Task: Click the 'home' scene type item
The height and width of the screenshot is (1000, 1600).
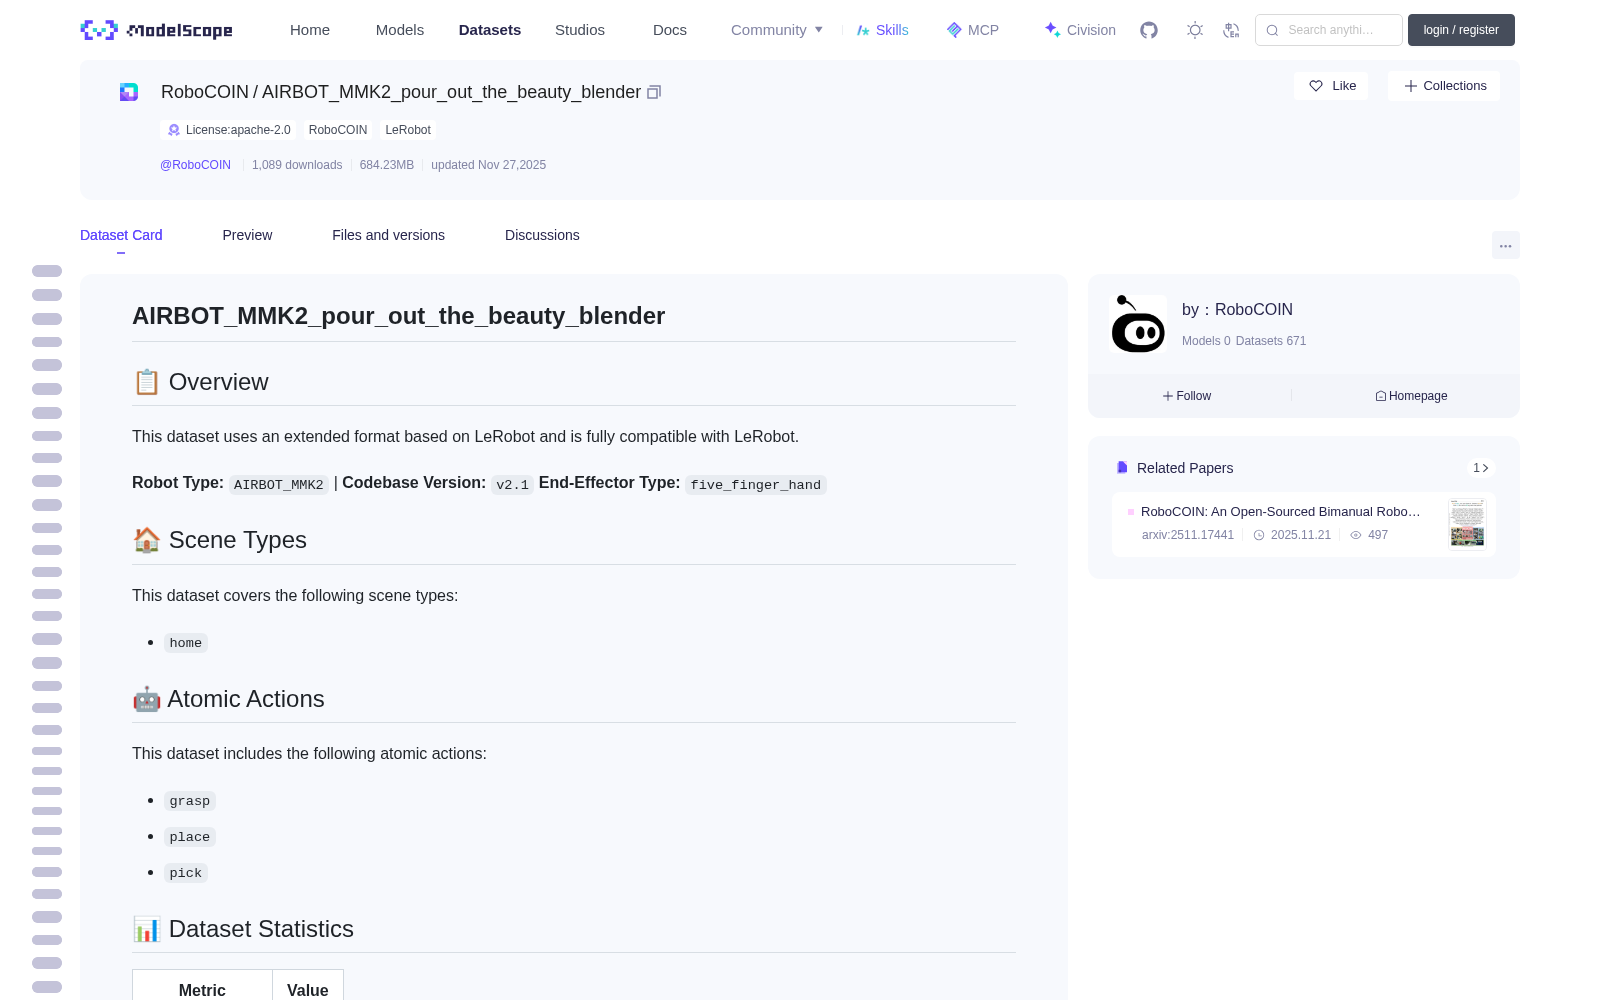Action: pos(186,643)
